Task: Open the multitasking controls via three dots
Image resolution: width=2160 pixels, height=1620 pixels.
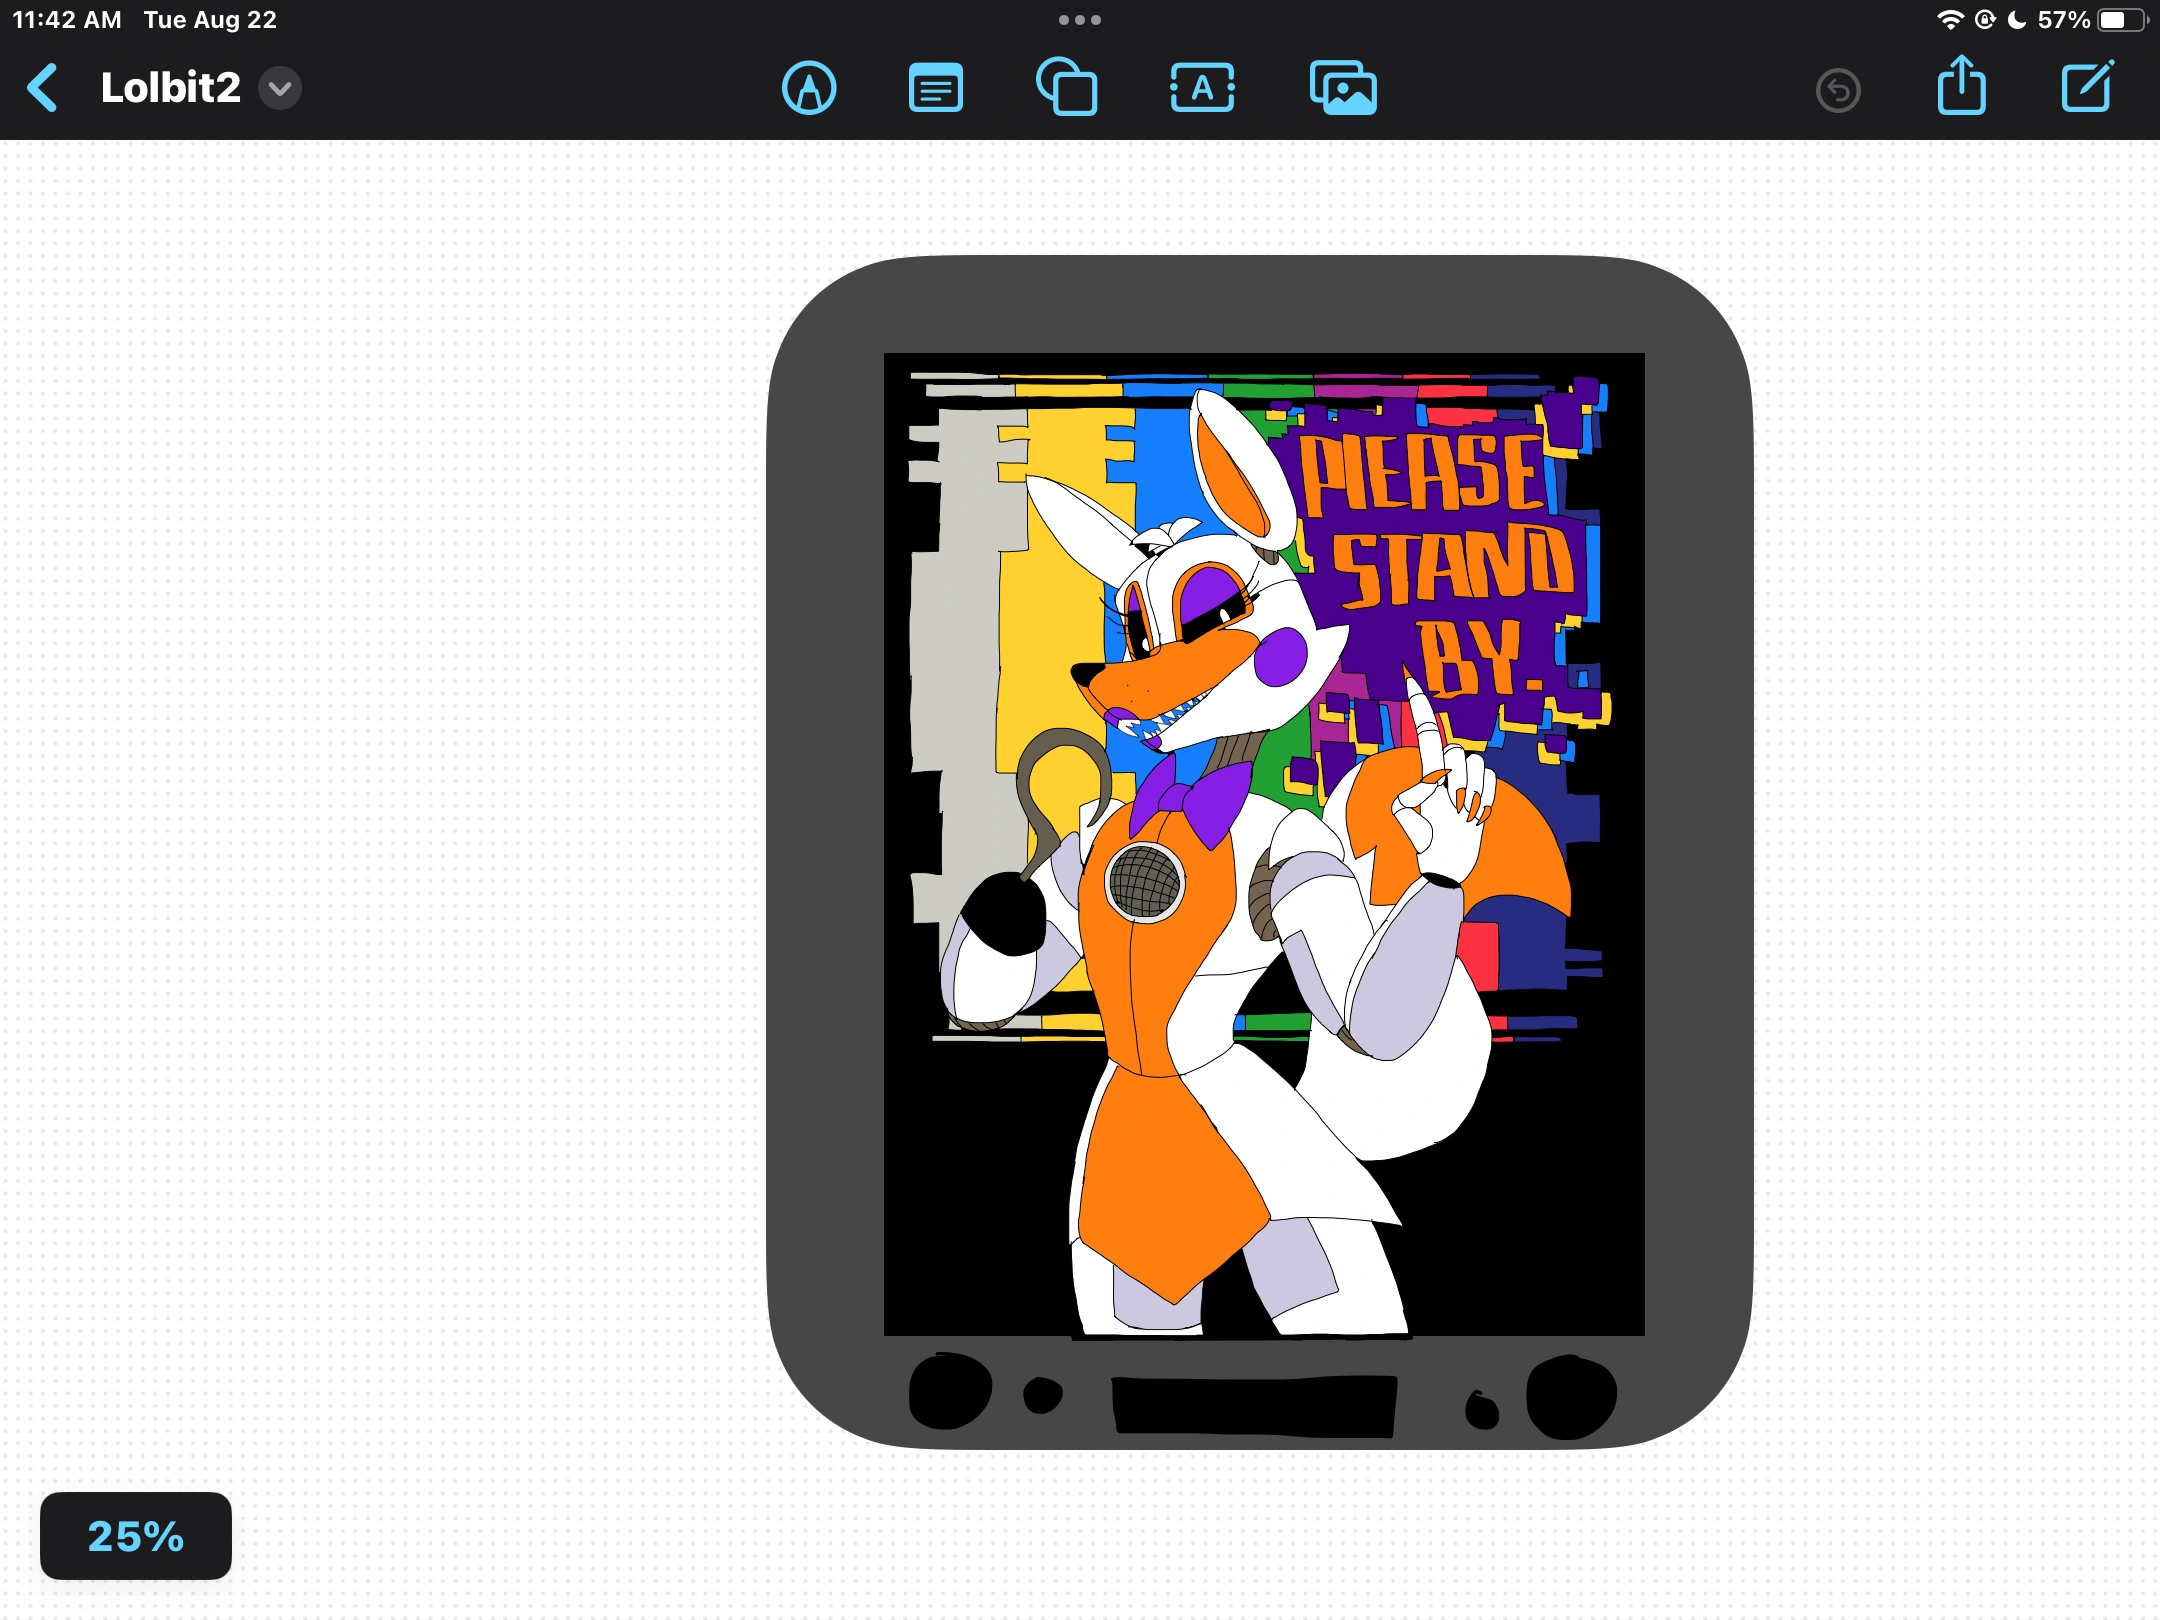Action: [1079, 18]
